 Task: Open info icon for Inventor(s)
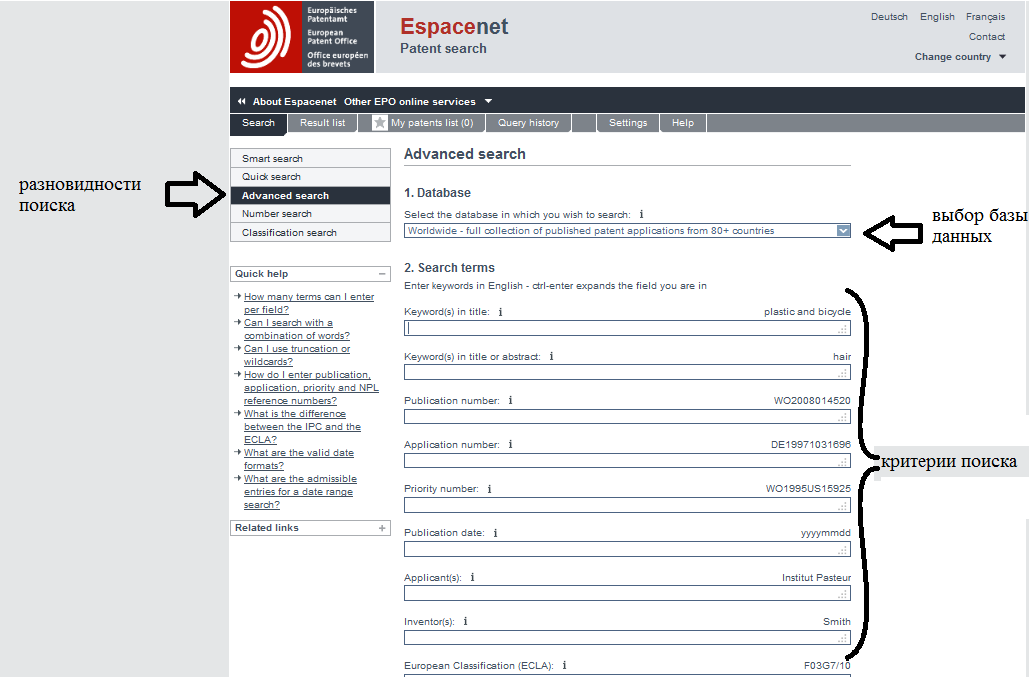click(465, 622)
